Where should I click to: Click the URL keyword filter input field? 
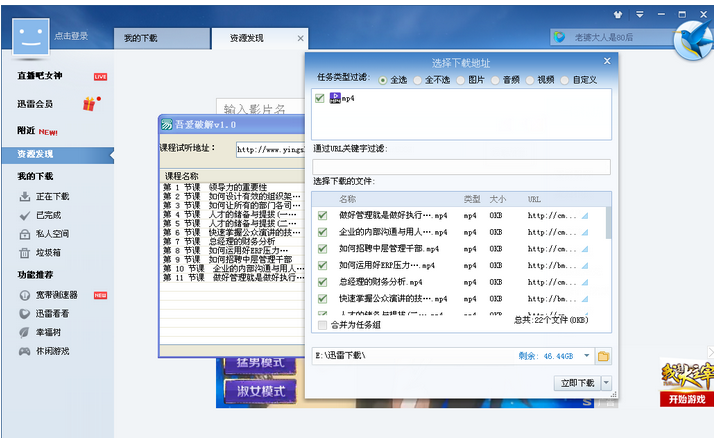[x=461, y=167]
